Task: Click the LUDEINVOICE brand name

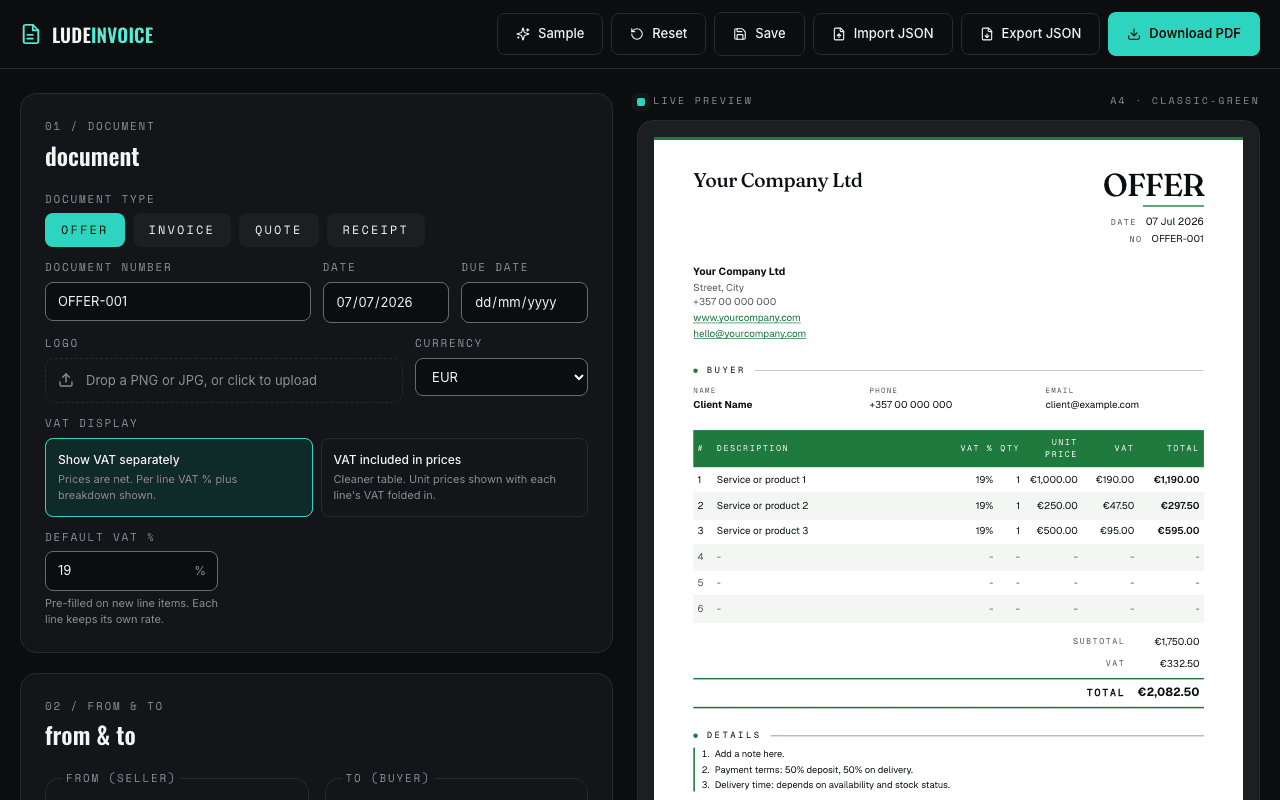Action: 103,35
